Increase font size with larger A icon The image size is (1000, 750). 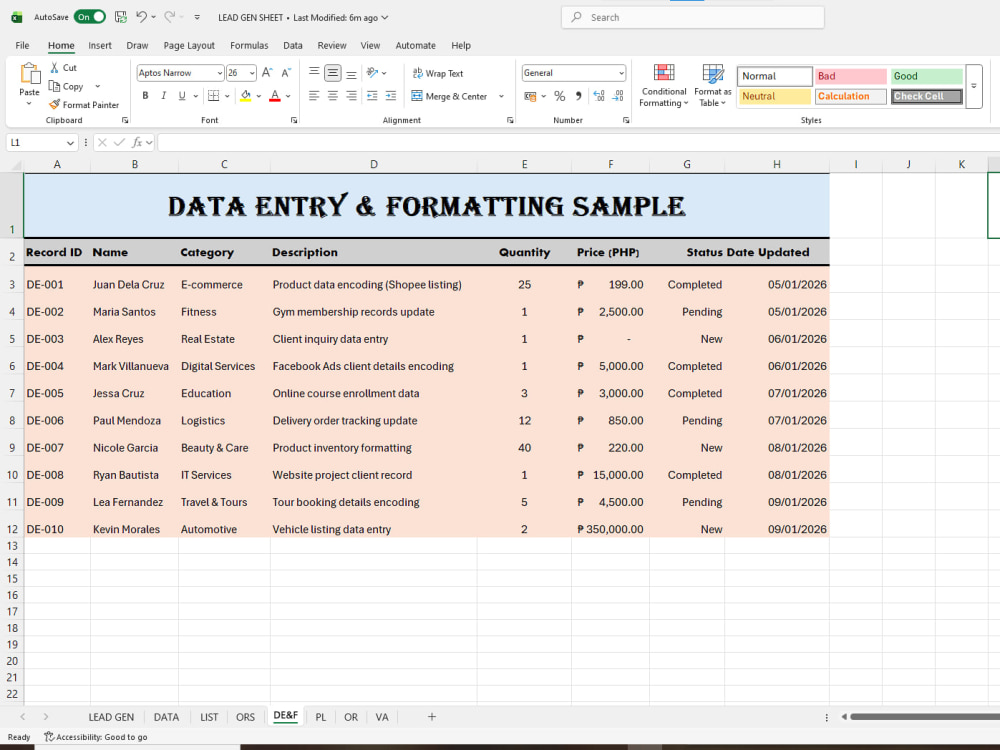pyautogui.click(x=267, y=73)
